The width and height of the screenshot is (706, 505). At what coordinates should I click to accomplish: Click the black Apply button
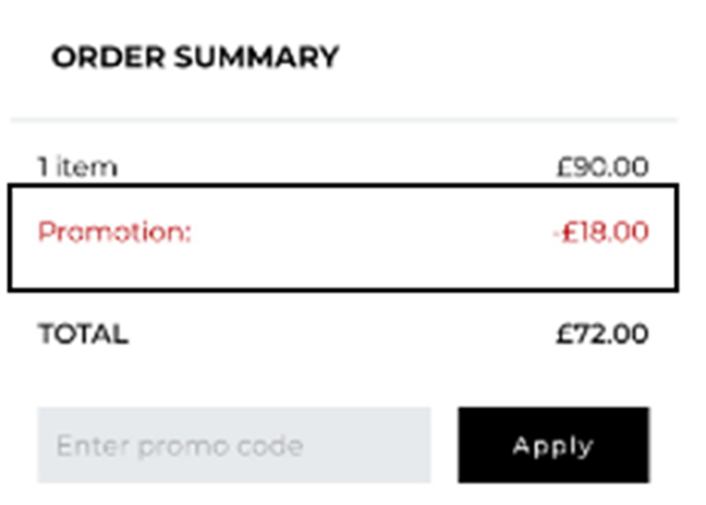click(x=553, y=445)
